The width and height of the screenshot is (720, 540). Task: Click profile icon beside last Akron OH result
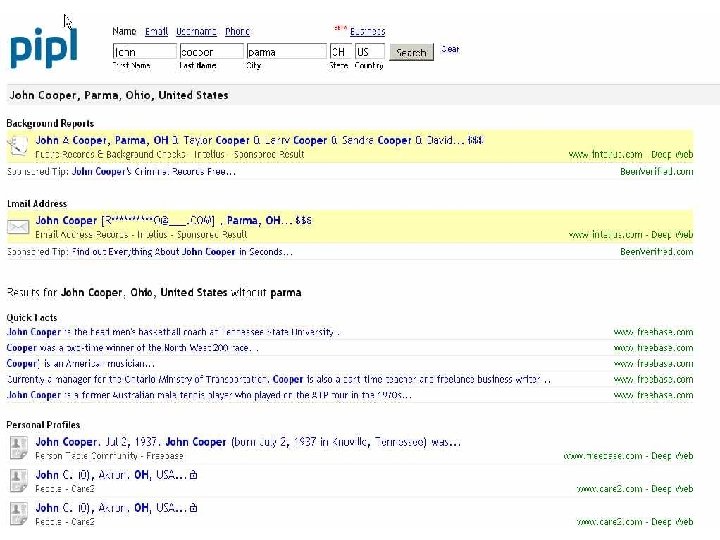coord(19,514)
